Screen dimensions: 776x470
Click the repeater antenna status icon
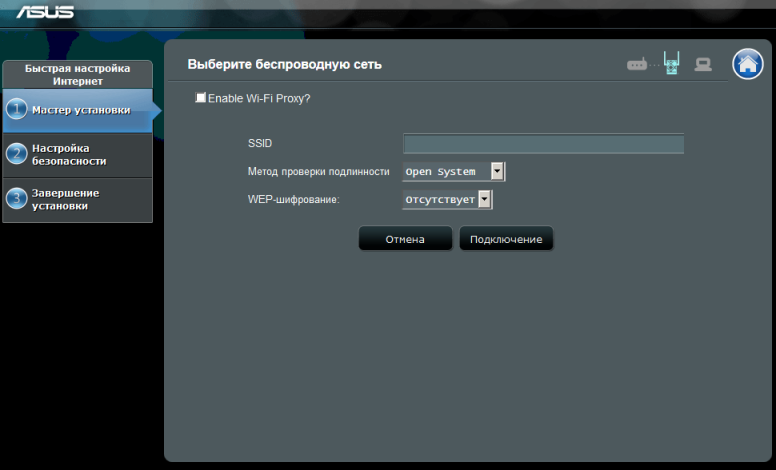pyautogui.click(x=672, y=63)
